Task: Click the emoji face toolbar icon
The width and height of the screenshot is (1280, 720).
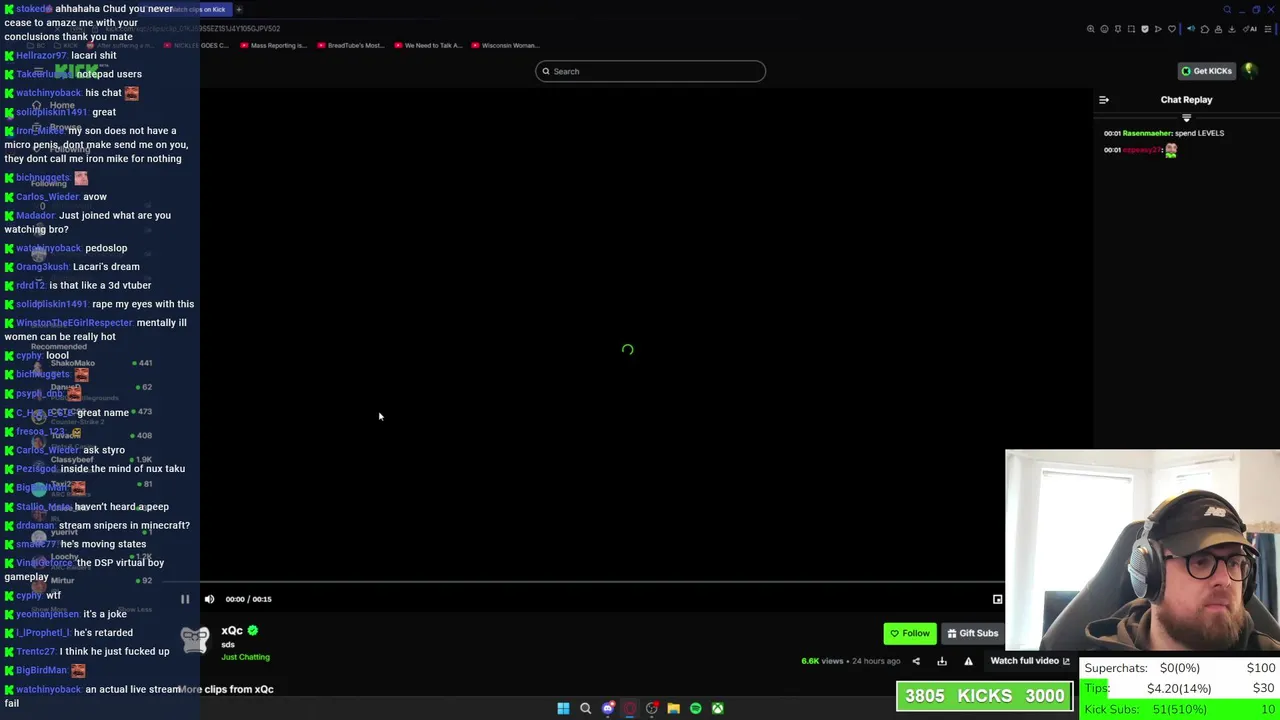Action: (x=1104, y=29)
